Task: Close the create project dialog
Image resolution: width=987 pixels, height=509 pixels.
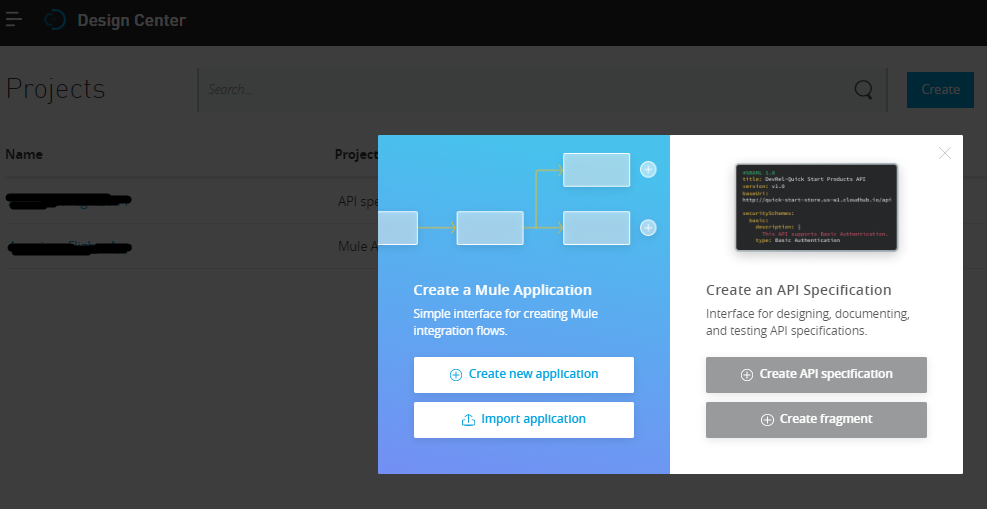Action: click(x=944, y=153)
